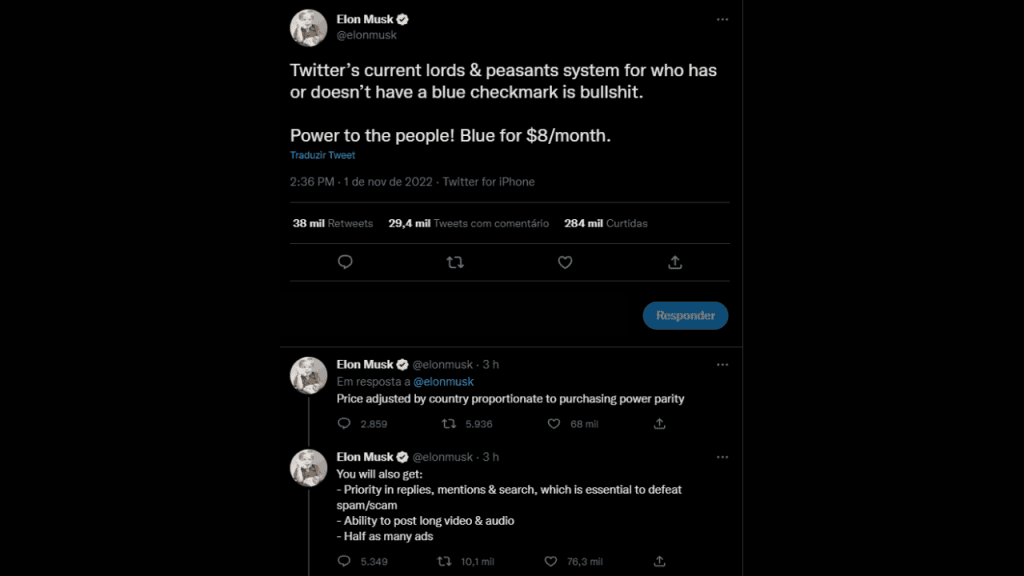Click the retweet icon on the main tweet

pos(455,261)
